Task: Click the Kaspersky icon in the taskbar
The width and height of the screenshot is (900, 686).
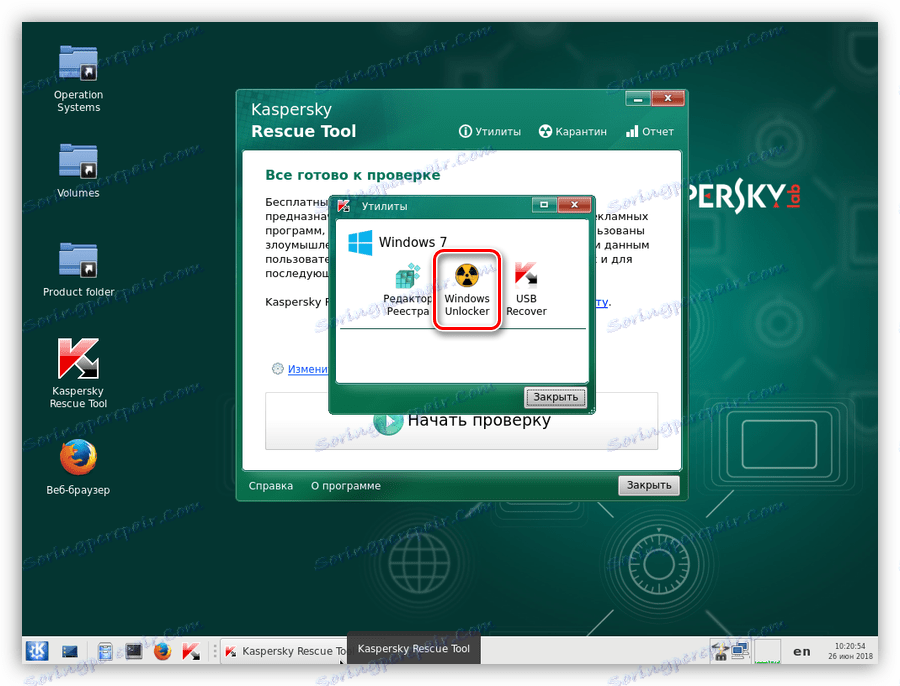Action: coord(191,650)
